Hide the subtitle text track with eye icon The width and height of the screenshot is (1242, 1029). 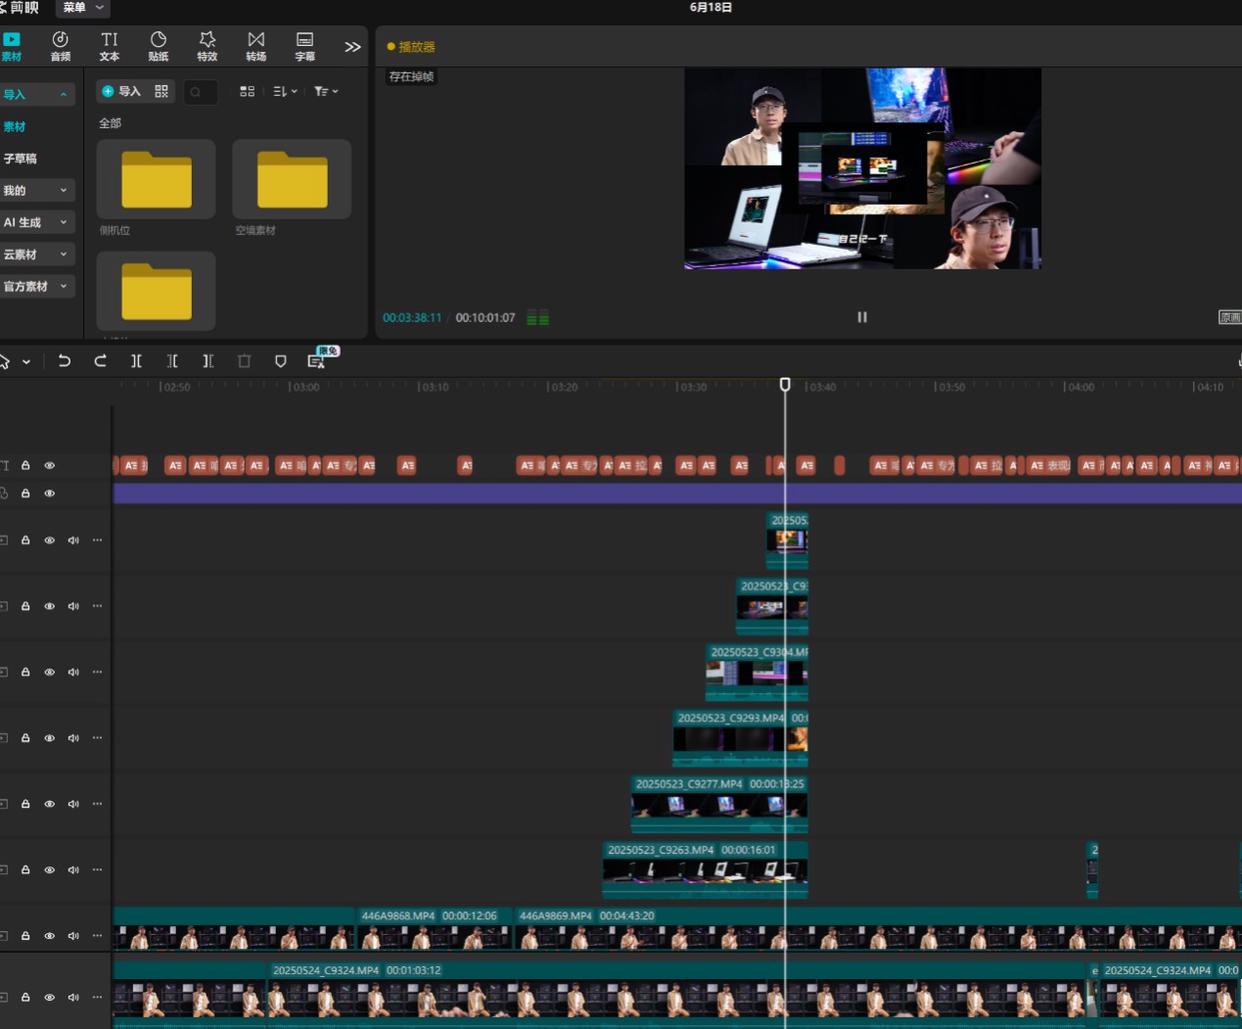[x=49, y=466]
